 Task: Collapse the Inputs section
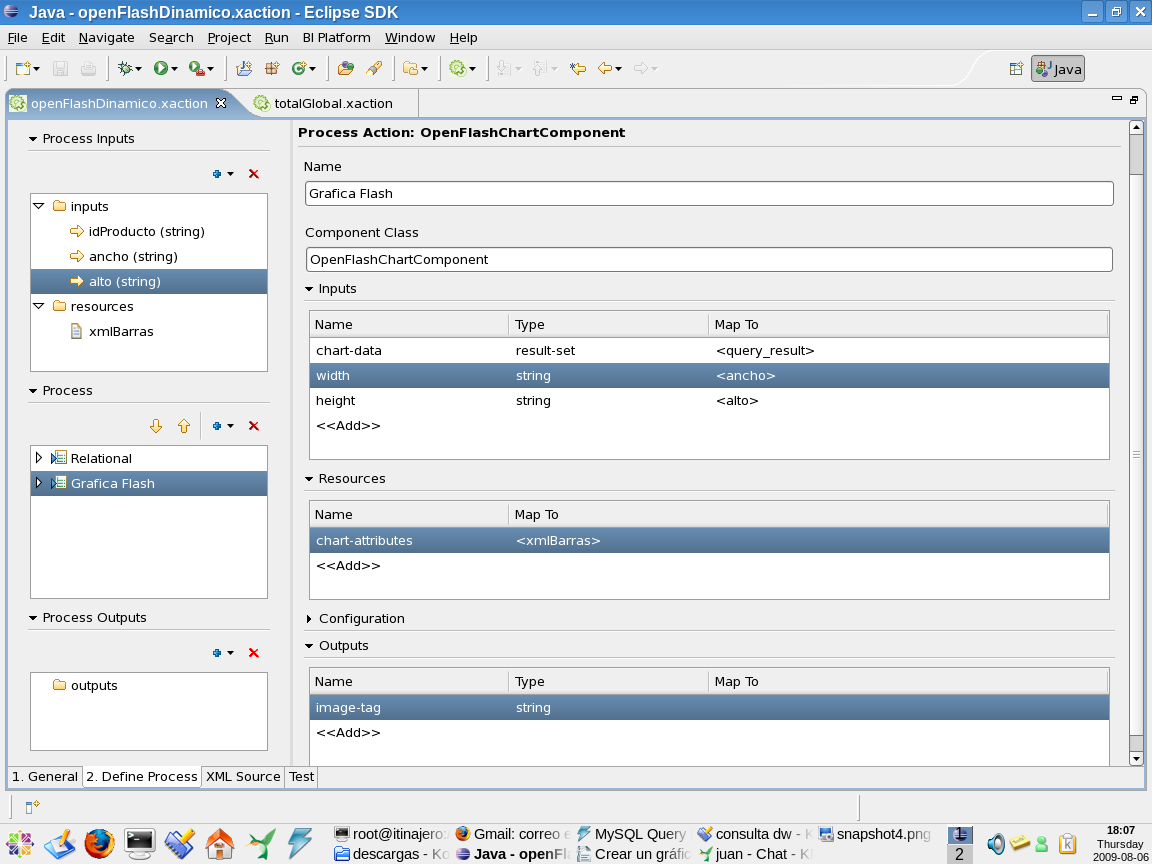[309, 289]
